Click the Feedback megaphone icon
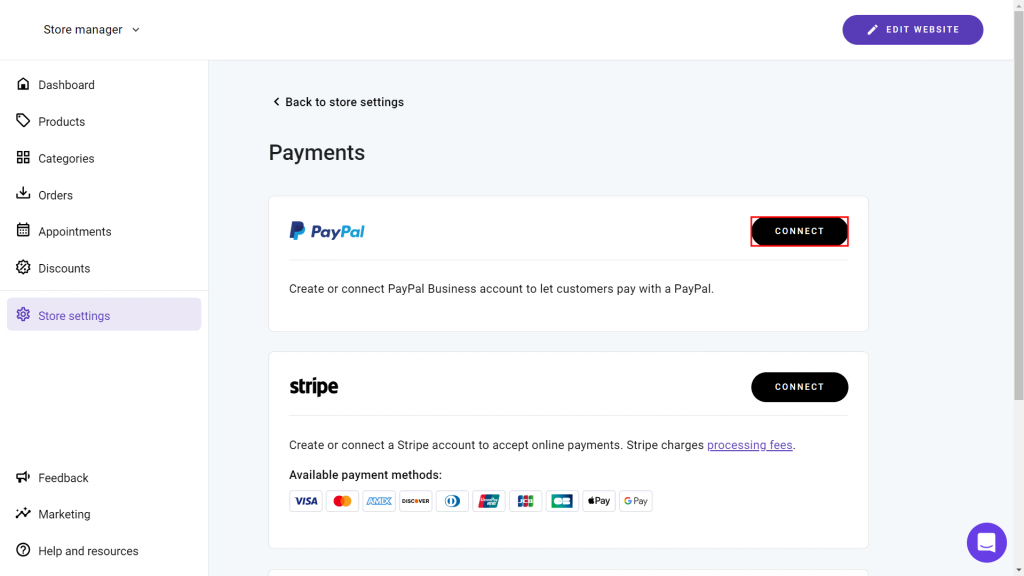 pos(23,478)
